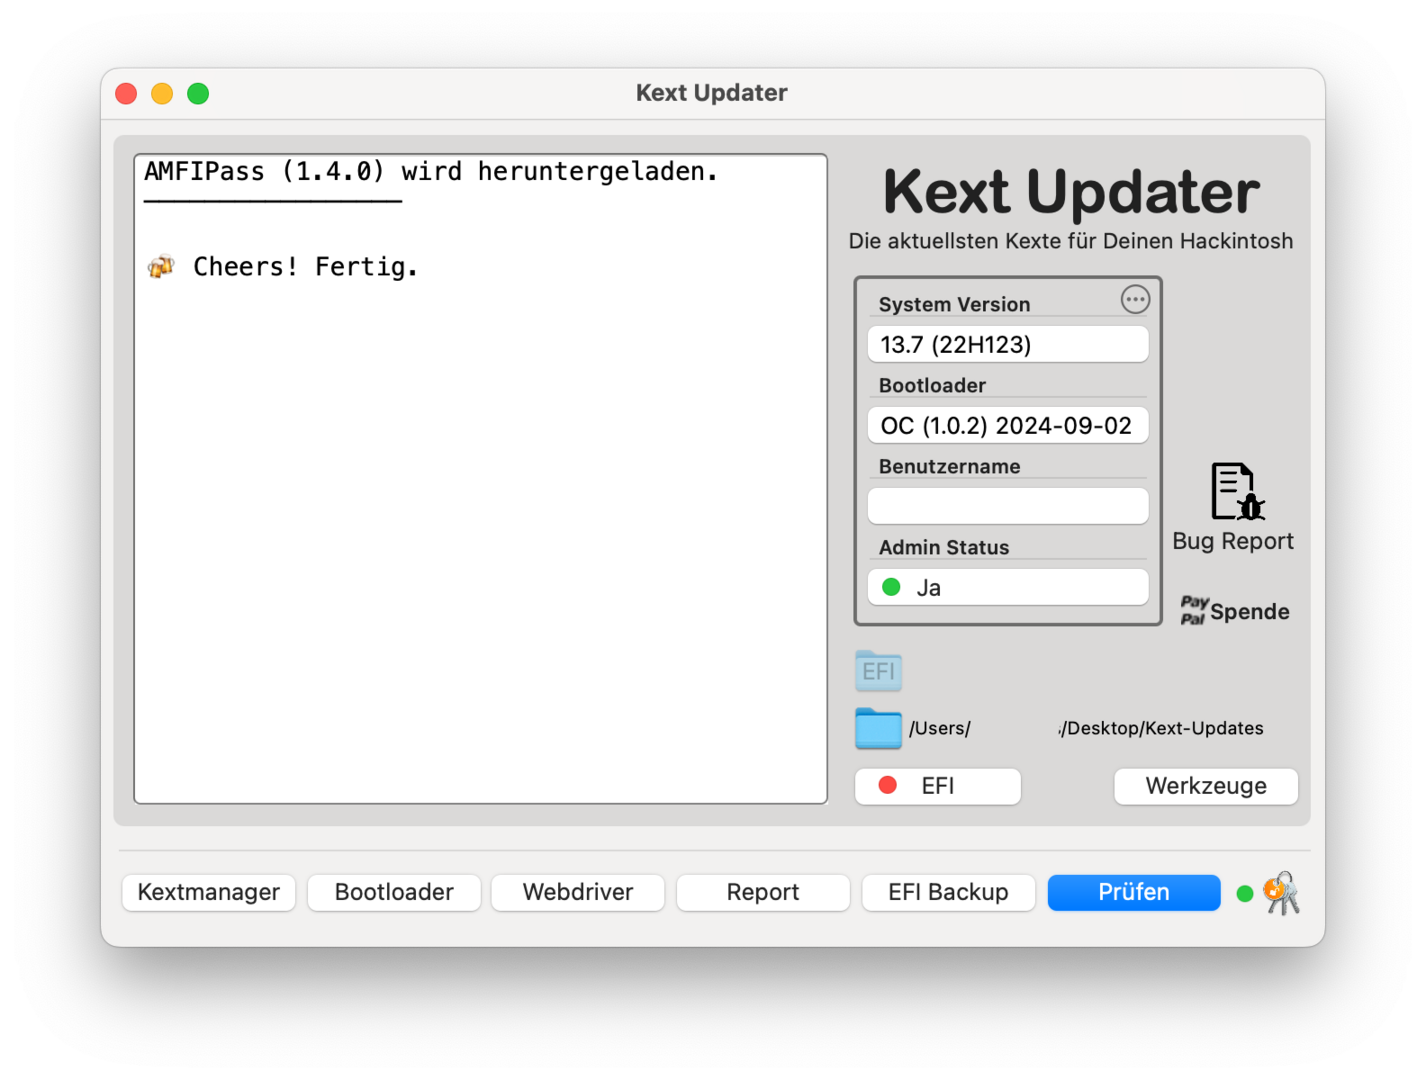Click the blue Prüfen button
Screen dimensions: 1426x1080
click(1134, 892)
